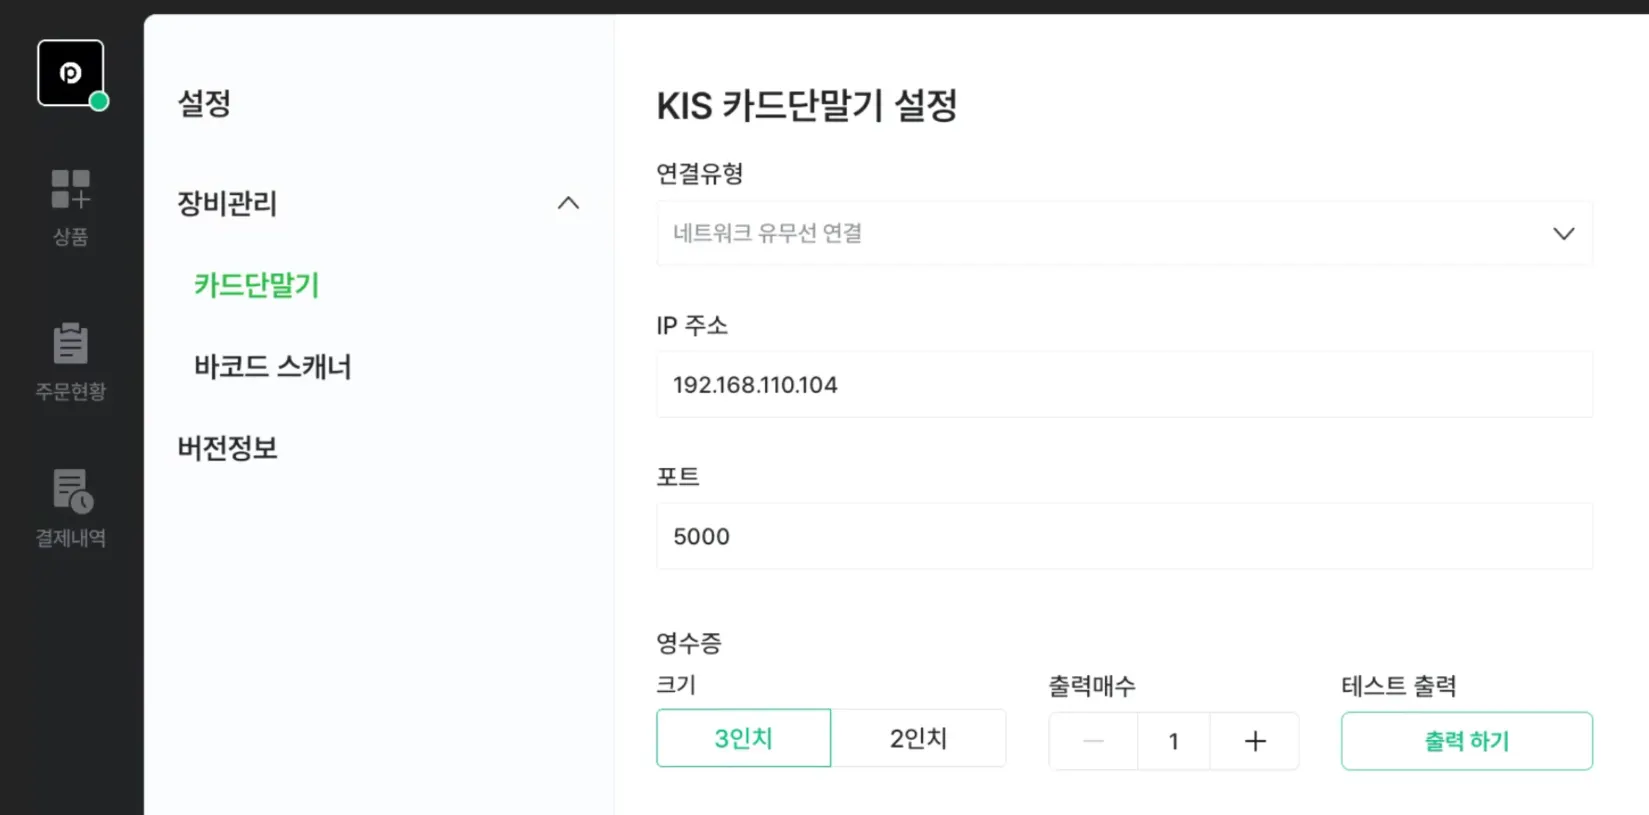This screenshot has width=1649, height=815.
Task: Open the 상품 products icon
Action: click(x=70, y=190)
